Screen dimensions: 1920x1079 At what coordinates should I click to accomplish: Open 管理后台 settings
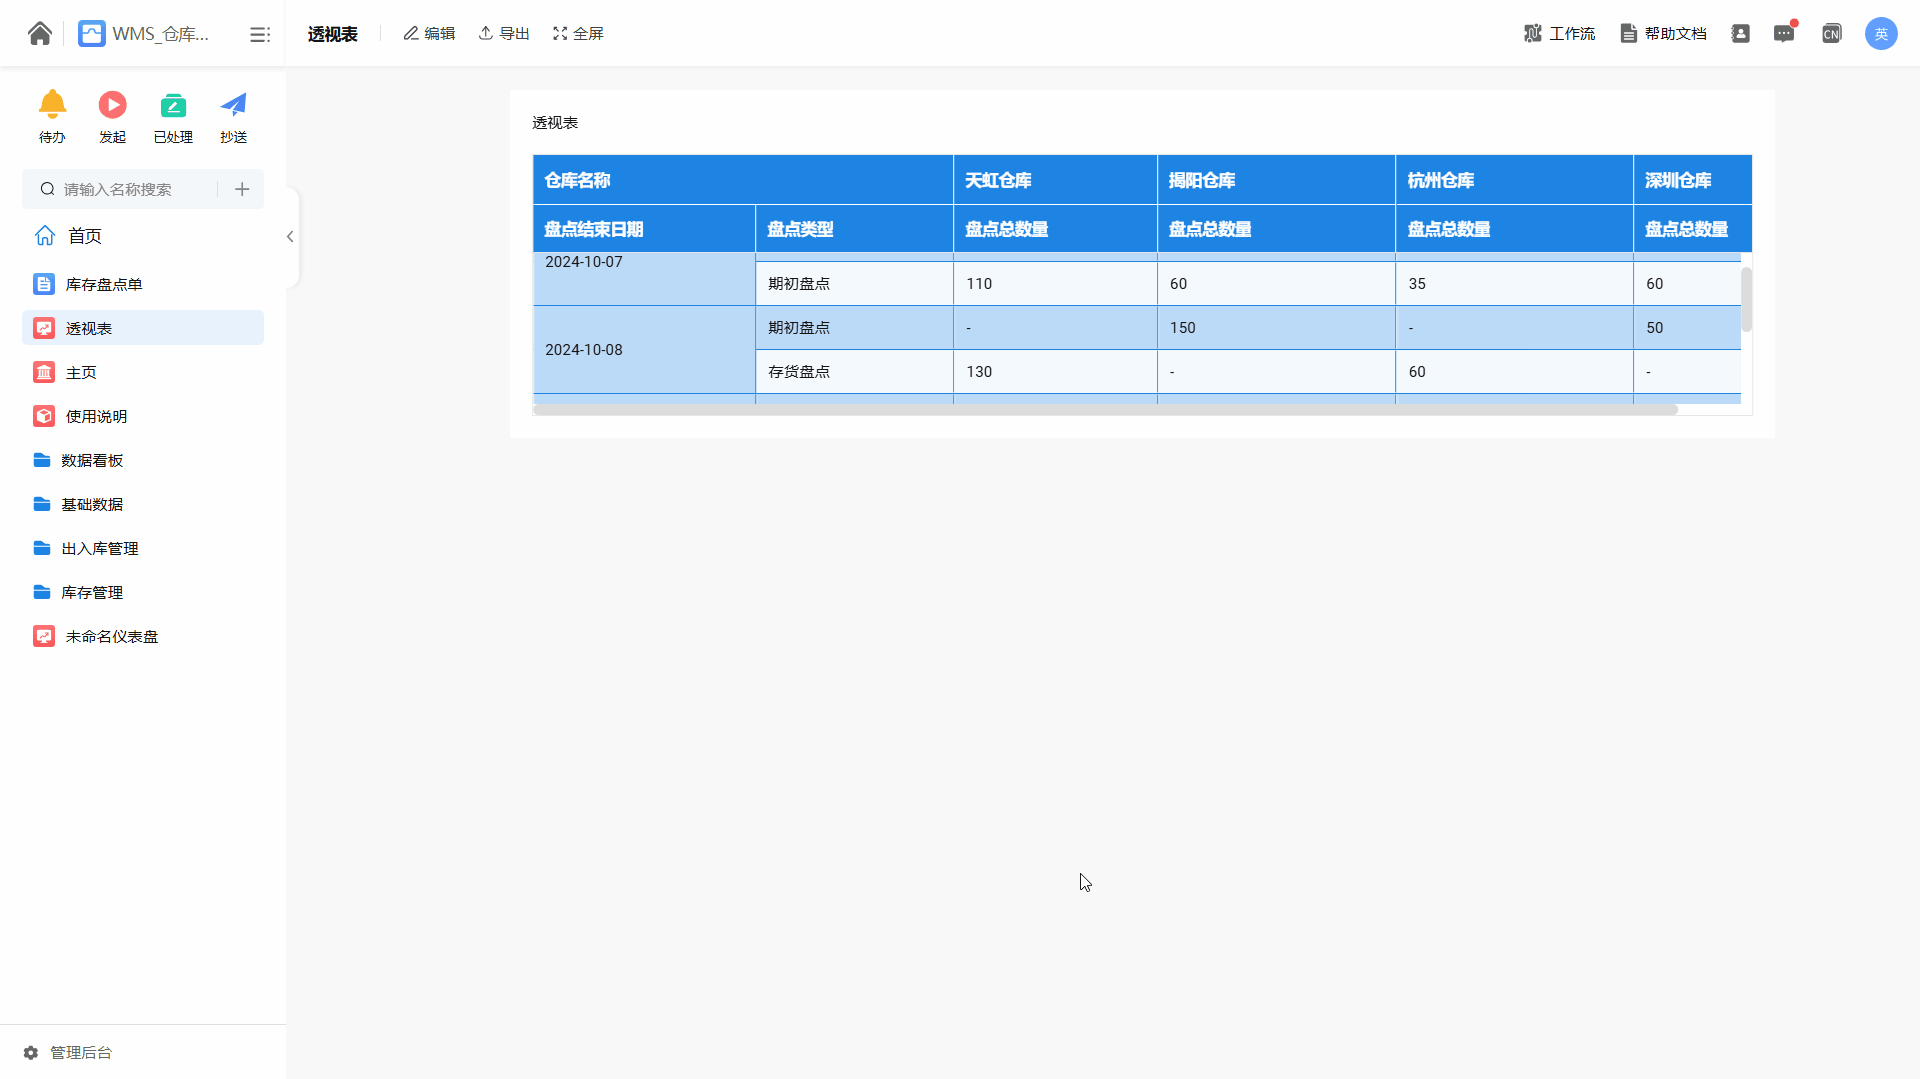pyautogui.click(x=68, y=1053)
